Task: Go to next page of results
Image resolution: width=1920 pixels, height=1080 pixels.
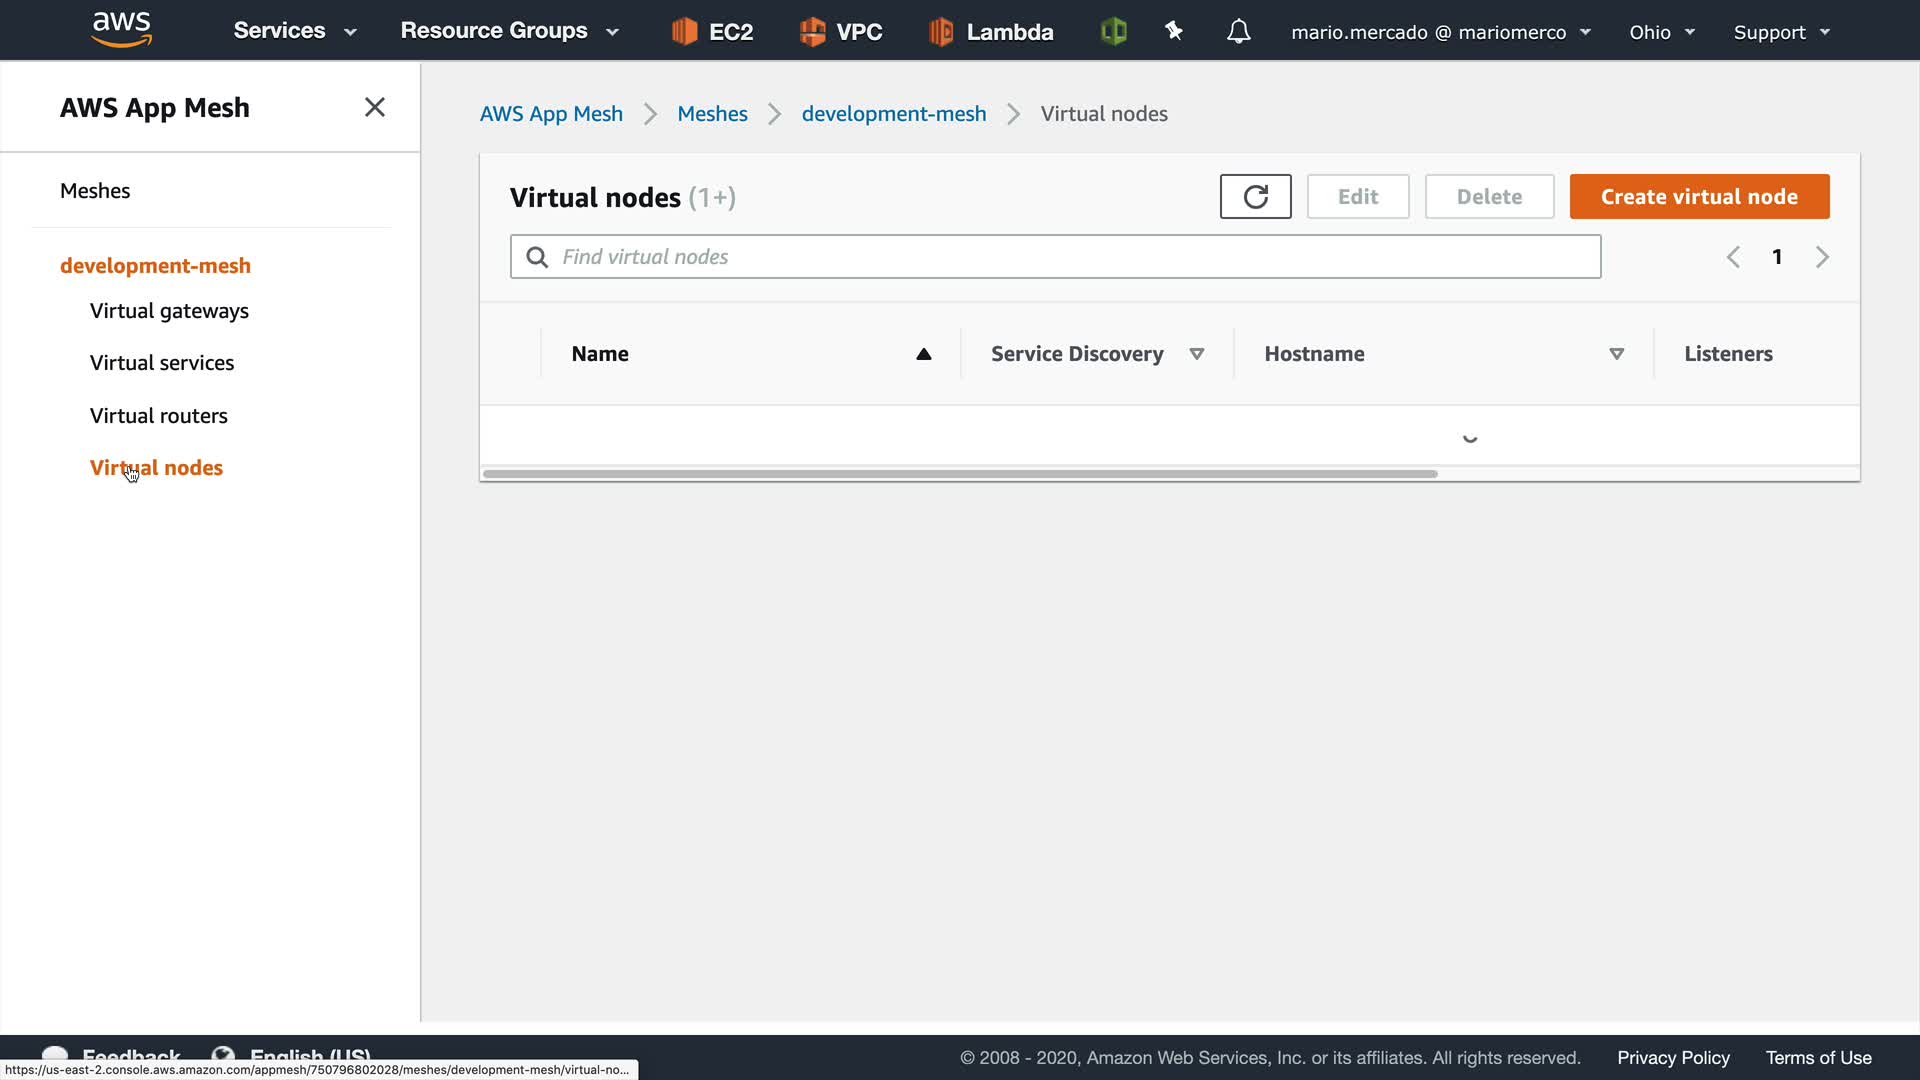Action: coord(1822,257)
